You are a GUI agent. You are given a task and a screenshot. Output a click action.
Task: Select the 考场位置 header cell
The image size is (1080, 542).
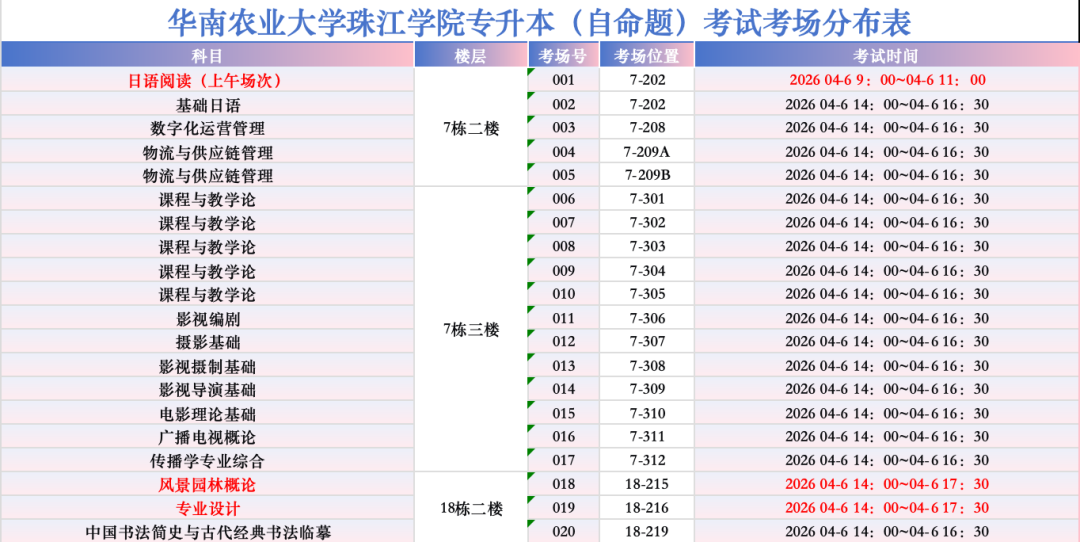646,56
